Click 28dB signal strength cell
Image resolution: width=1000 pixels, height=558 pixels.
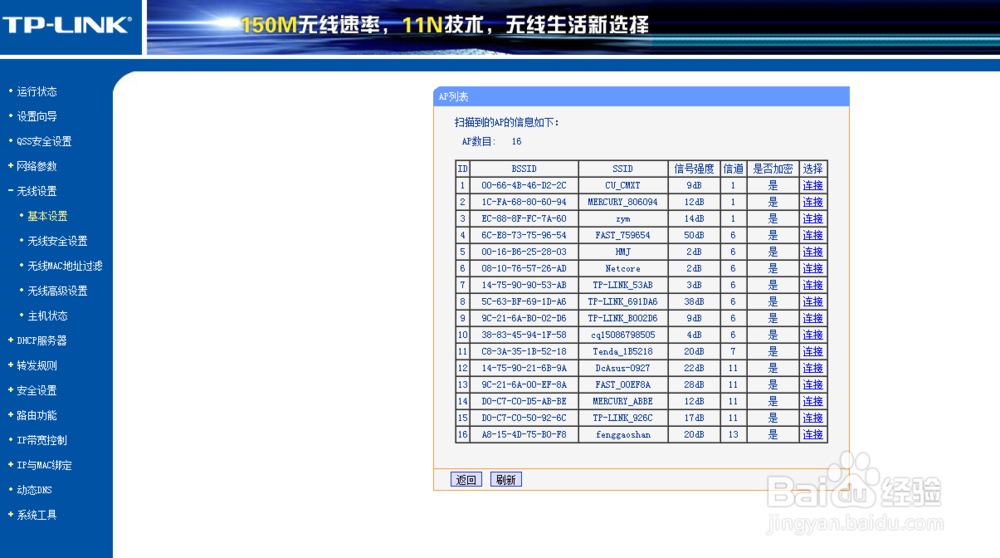(x=694, y=384)
